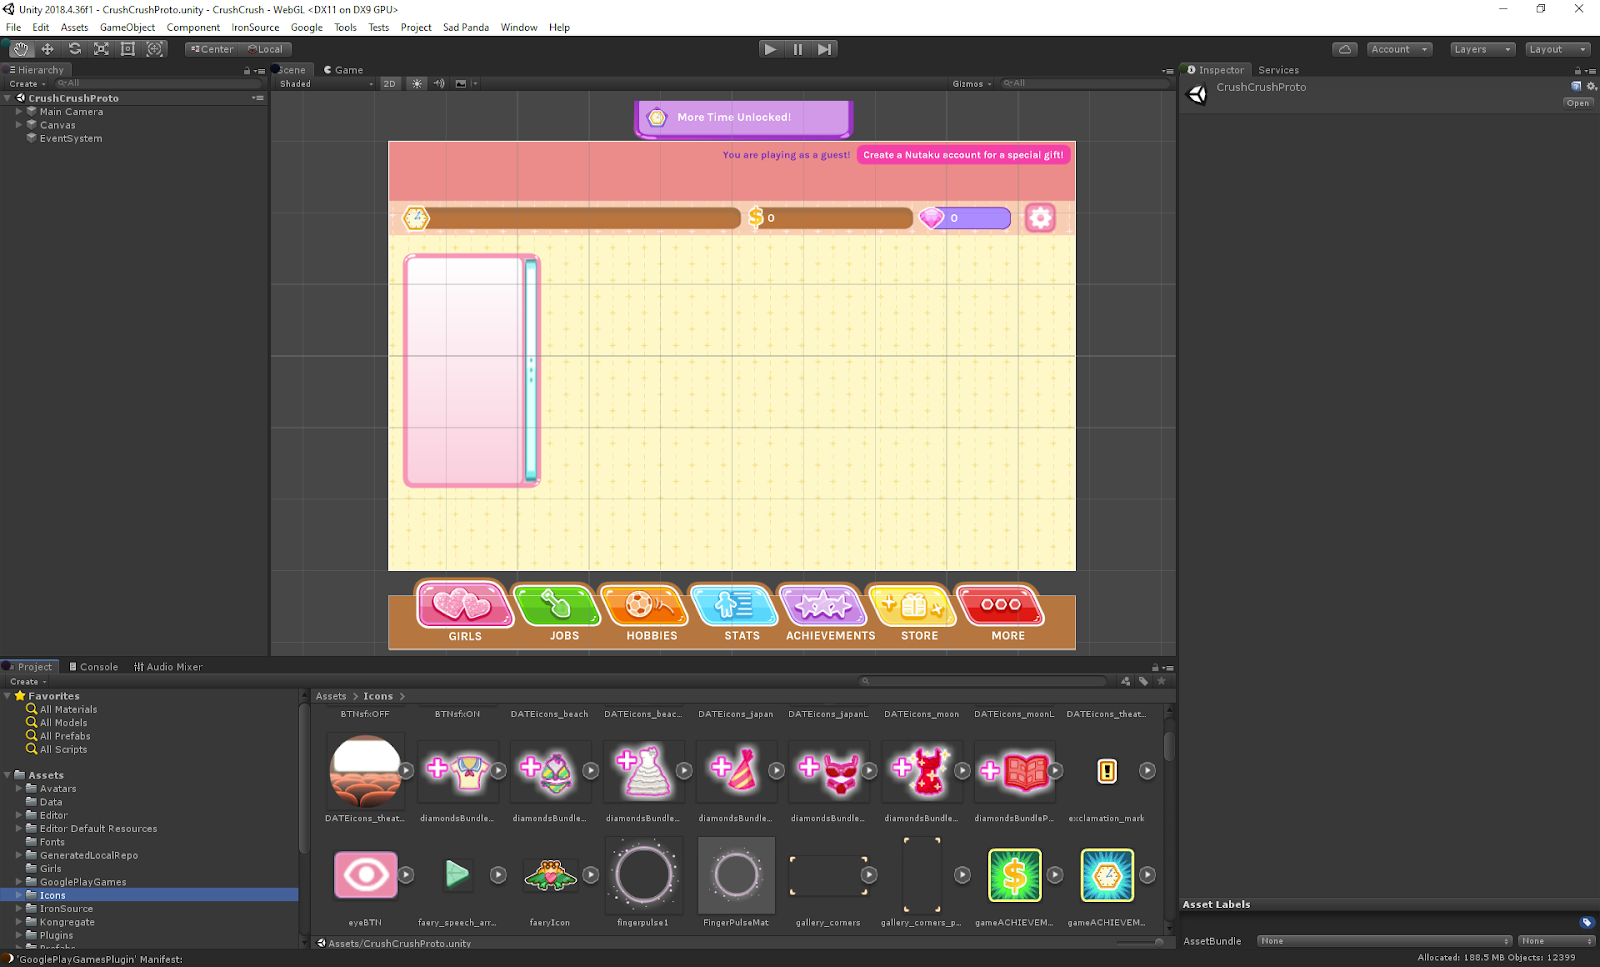Click the Project panel search field
The height and width of the screenshot is (967, 1600).
pos(985,681)
